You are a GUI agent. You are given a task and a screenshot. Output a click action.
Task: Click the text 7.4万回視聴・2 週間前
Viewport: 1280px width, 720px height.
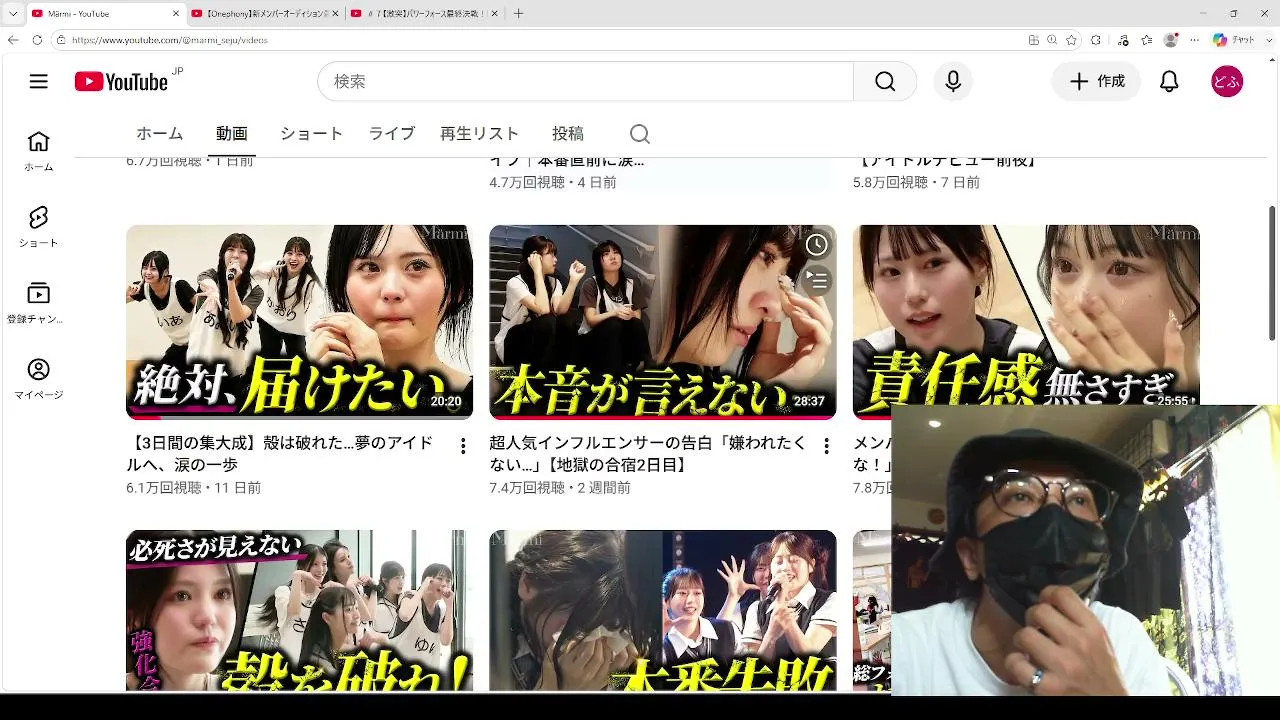560,488
